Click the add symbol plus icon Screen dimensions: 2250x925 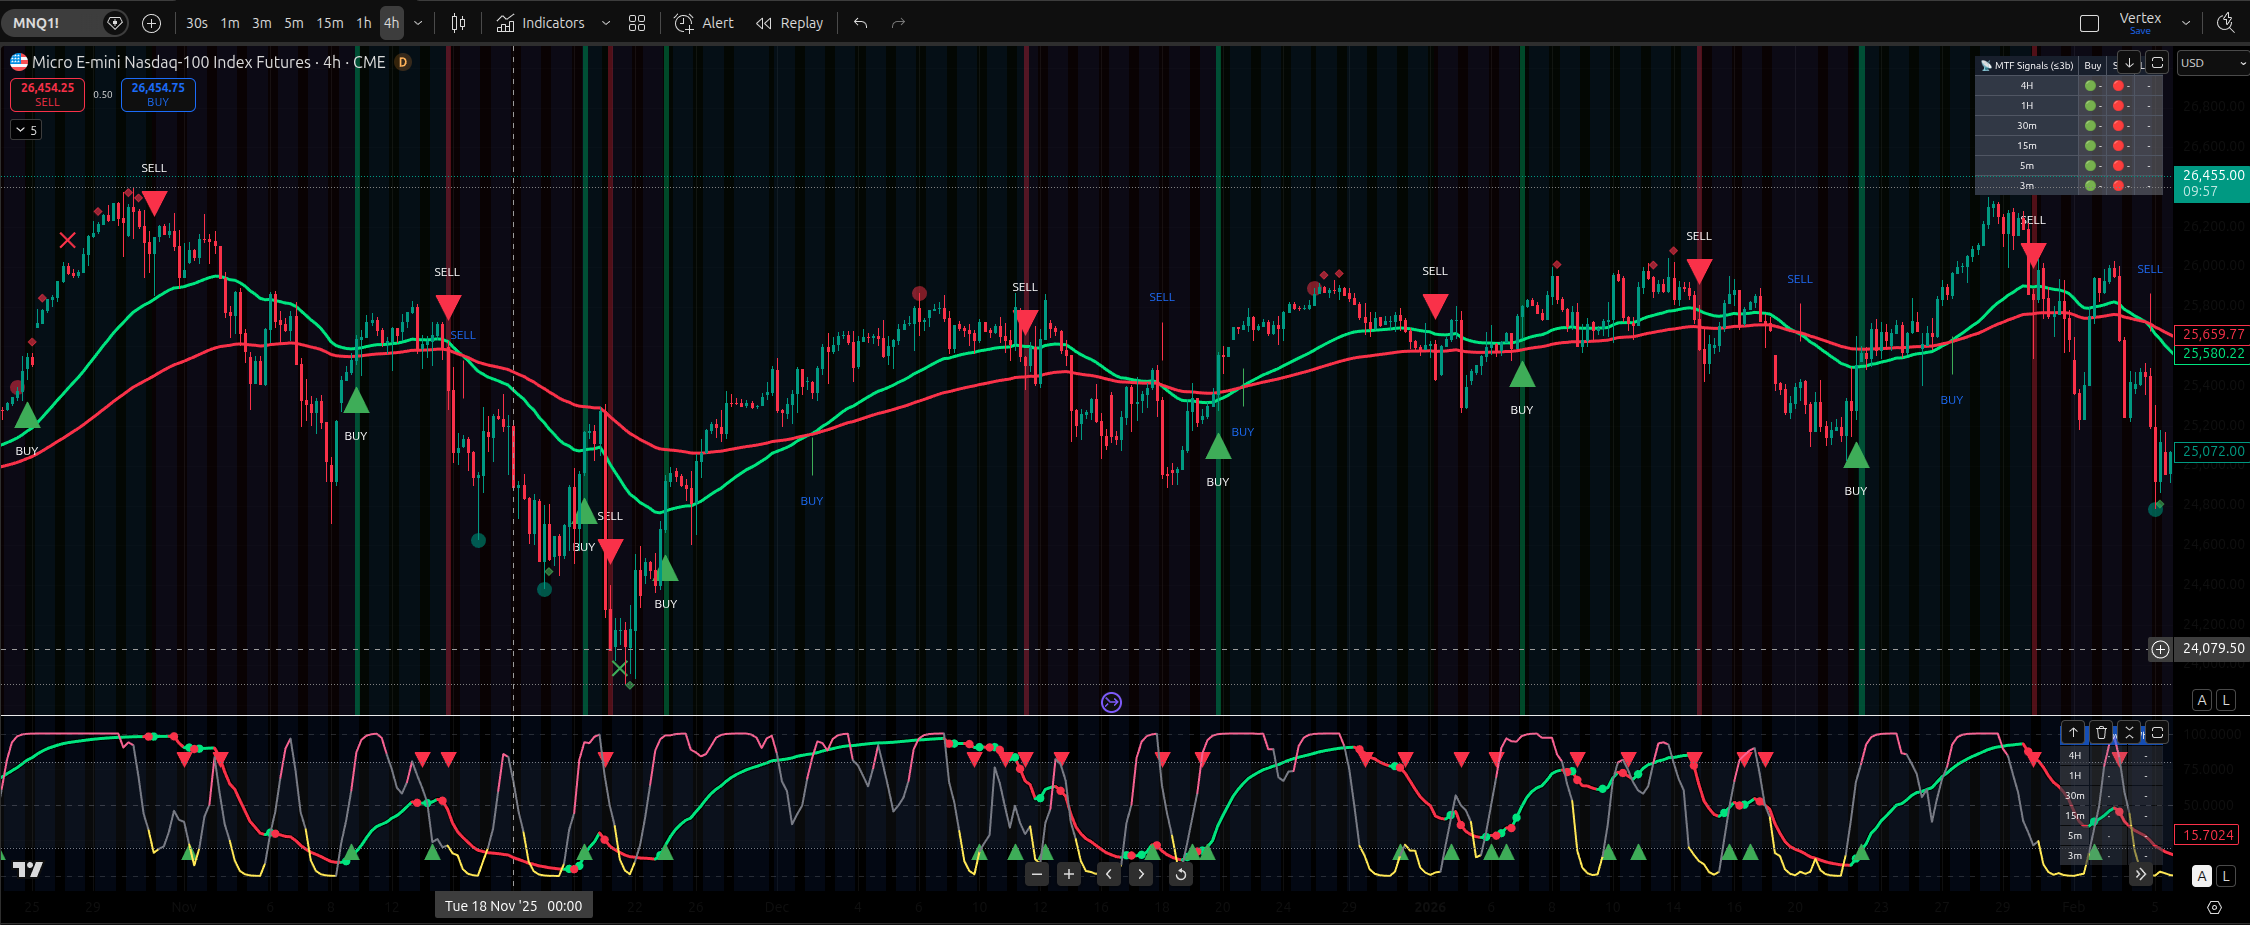pyautogui.click(x=151, y=23)
